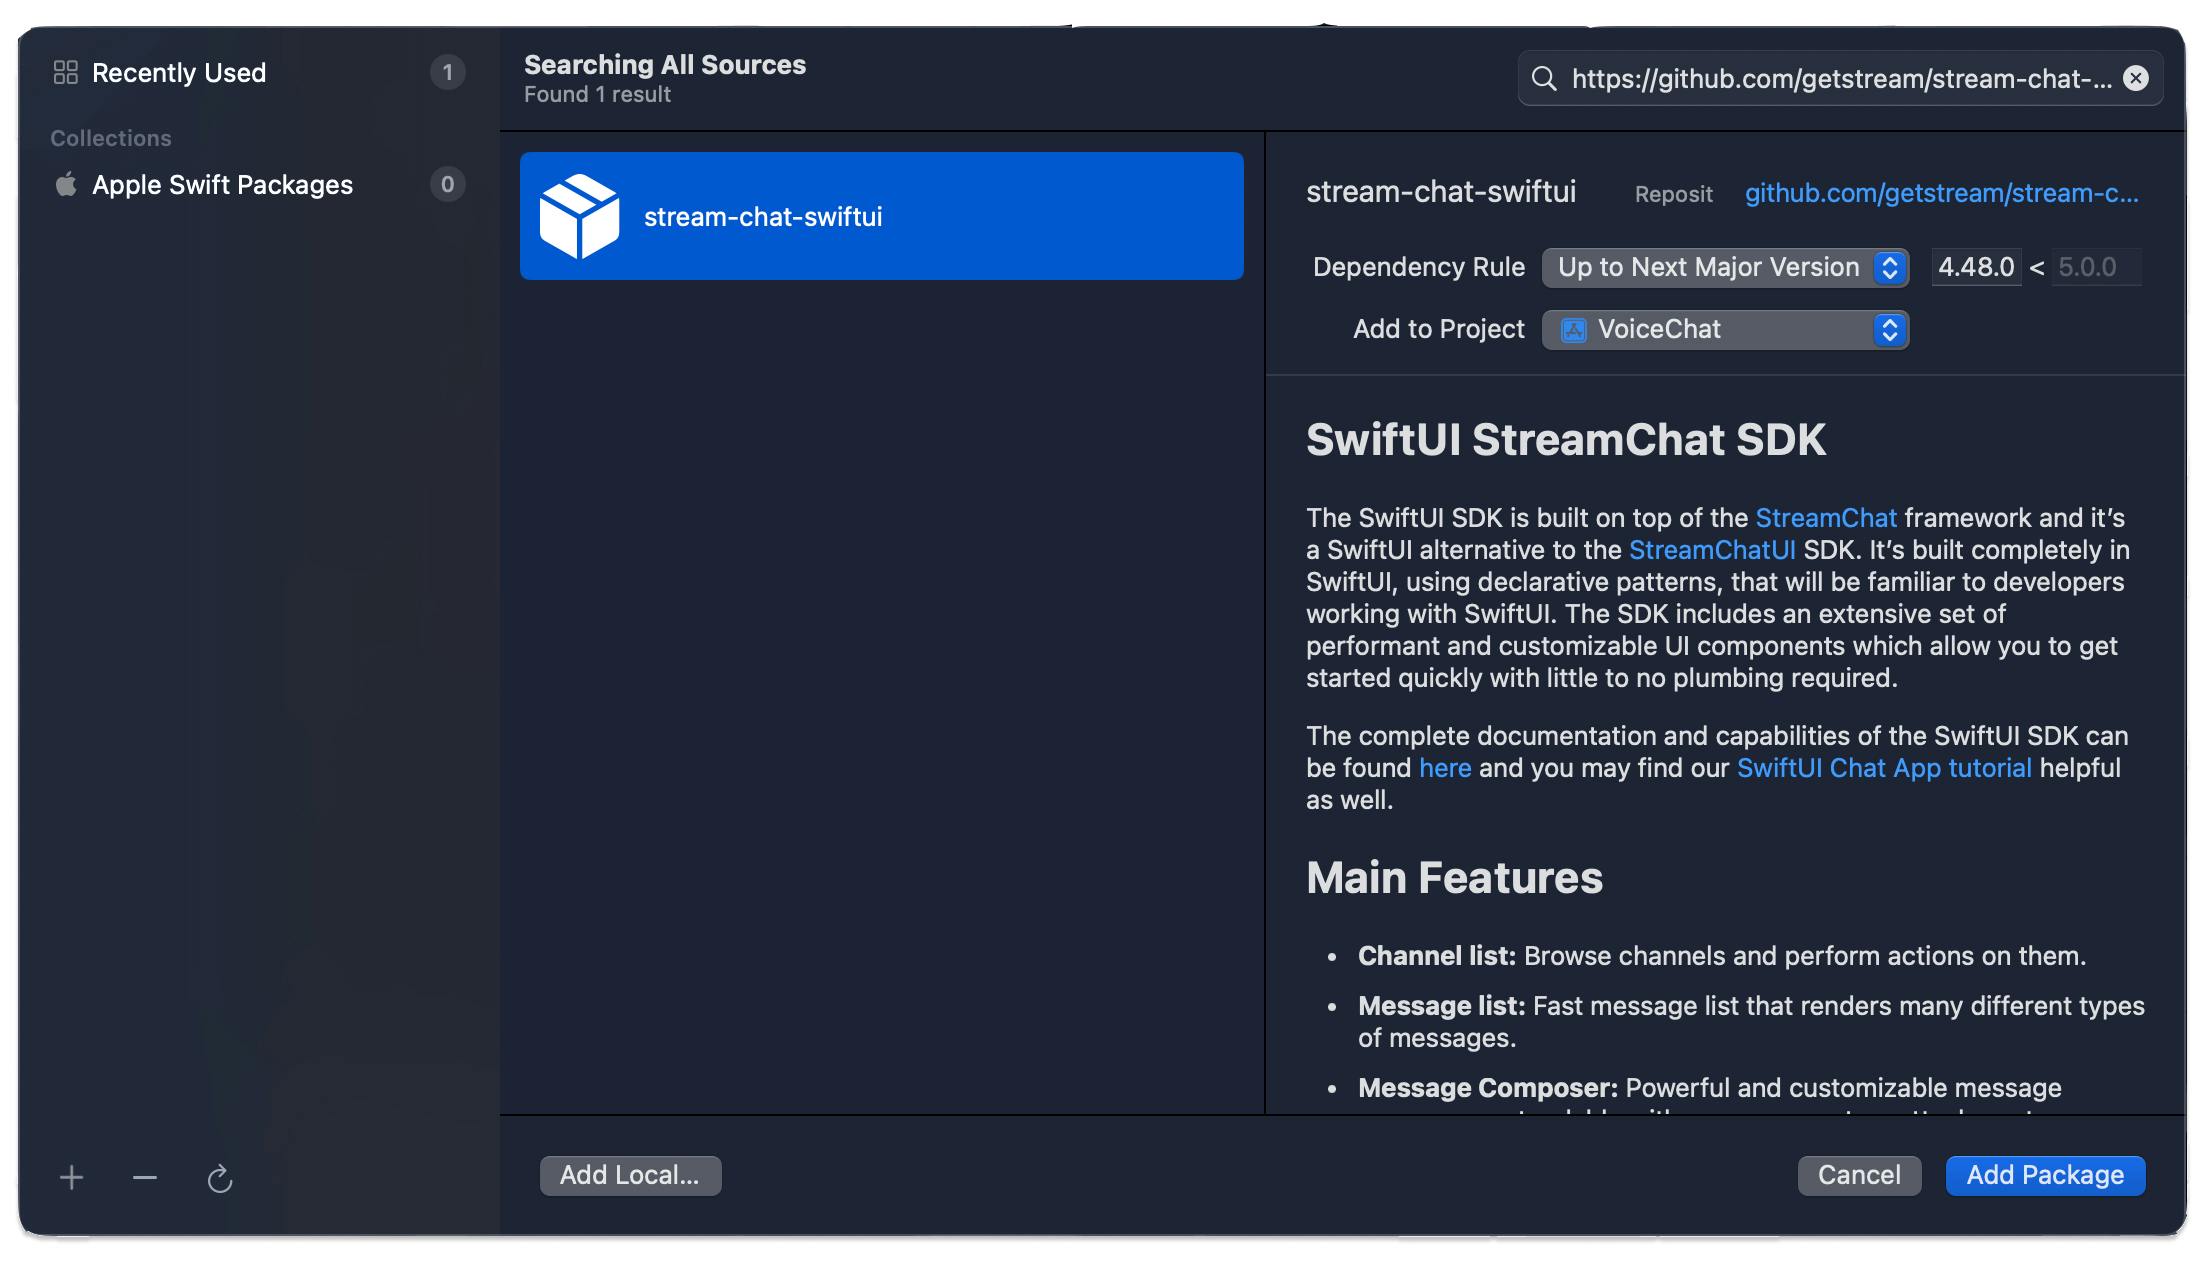The image size is (2212, 1262).
Task: Click the Recently Used panel icon
Action: pyautogui.click(x=62, y=71)
